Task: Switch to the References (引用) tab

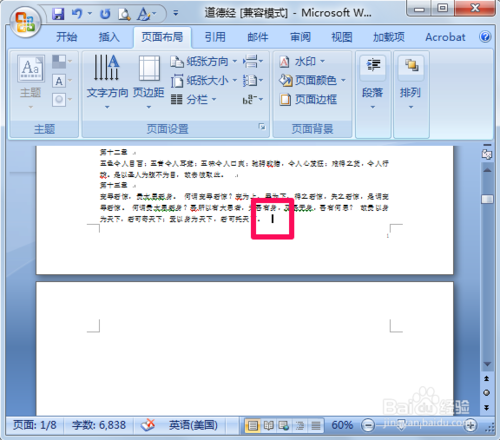Action: [x=215, y=37]
